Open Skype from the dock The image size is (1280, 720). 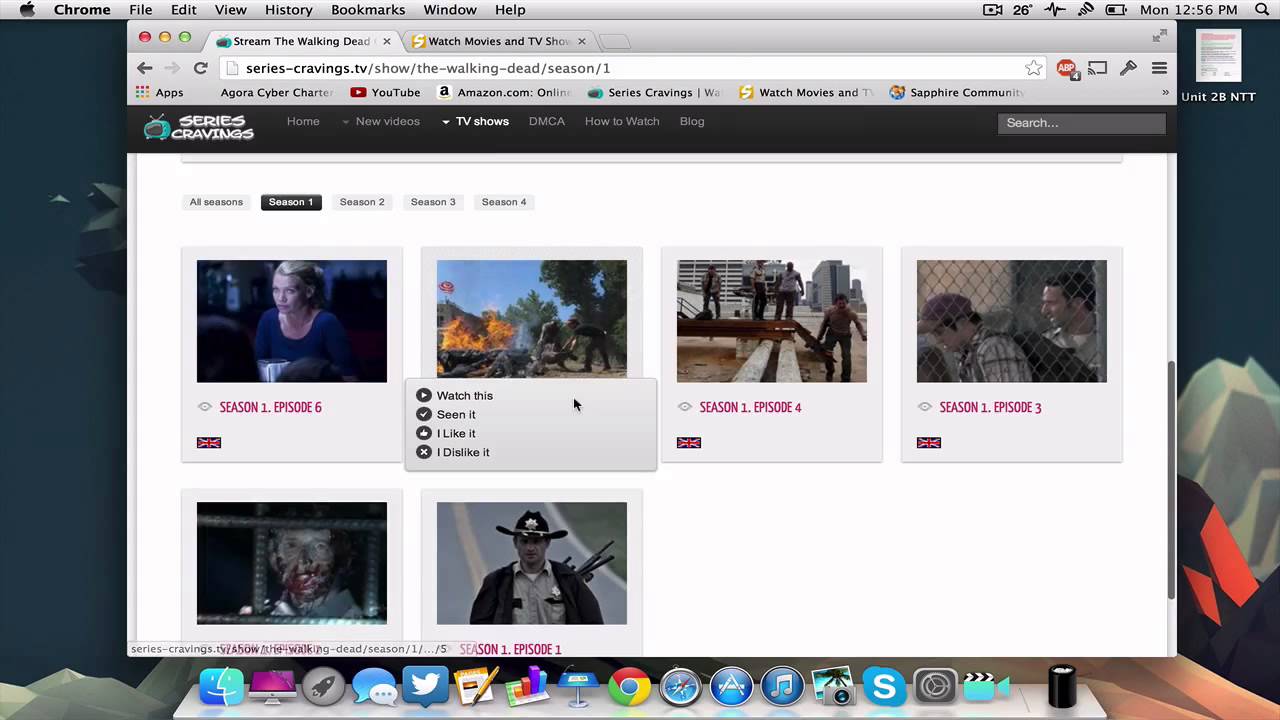885,687
